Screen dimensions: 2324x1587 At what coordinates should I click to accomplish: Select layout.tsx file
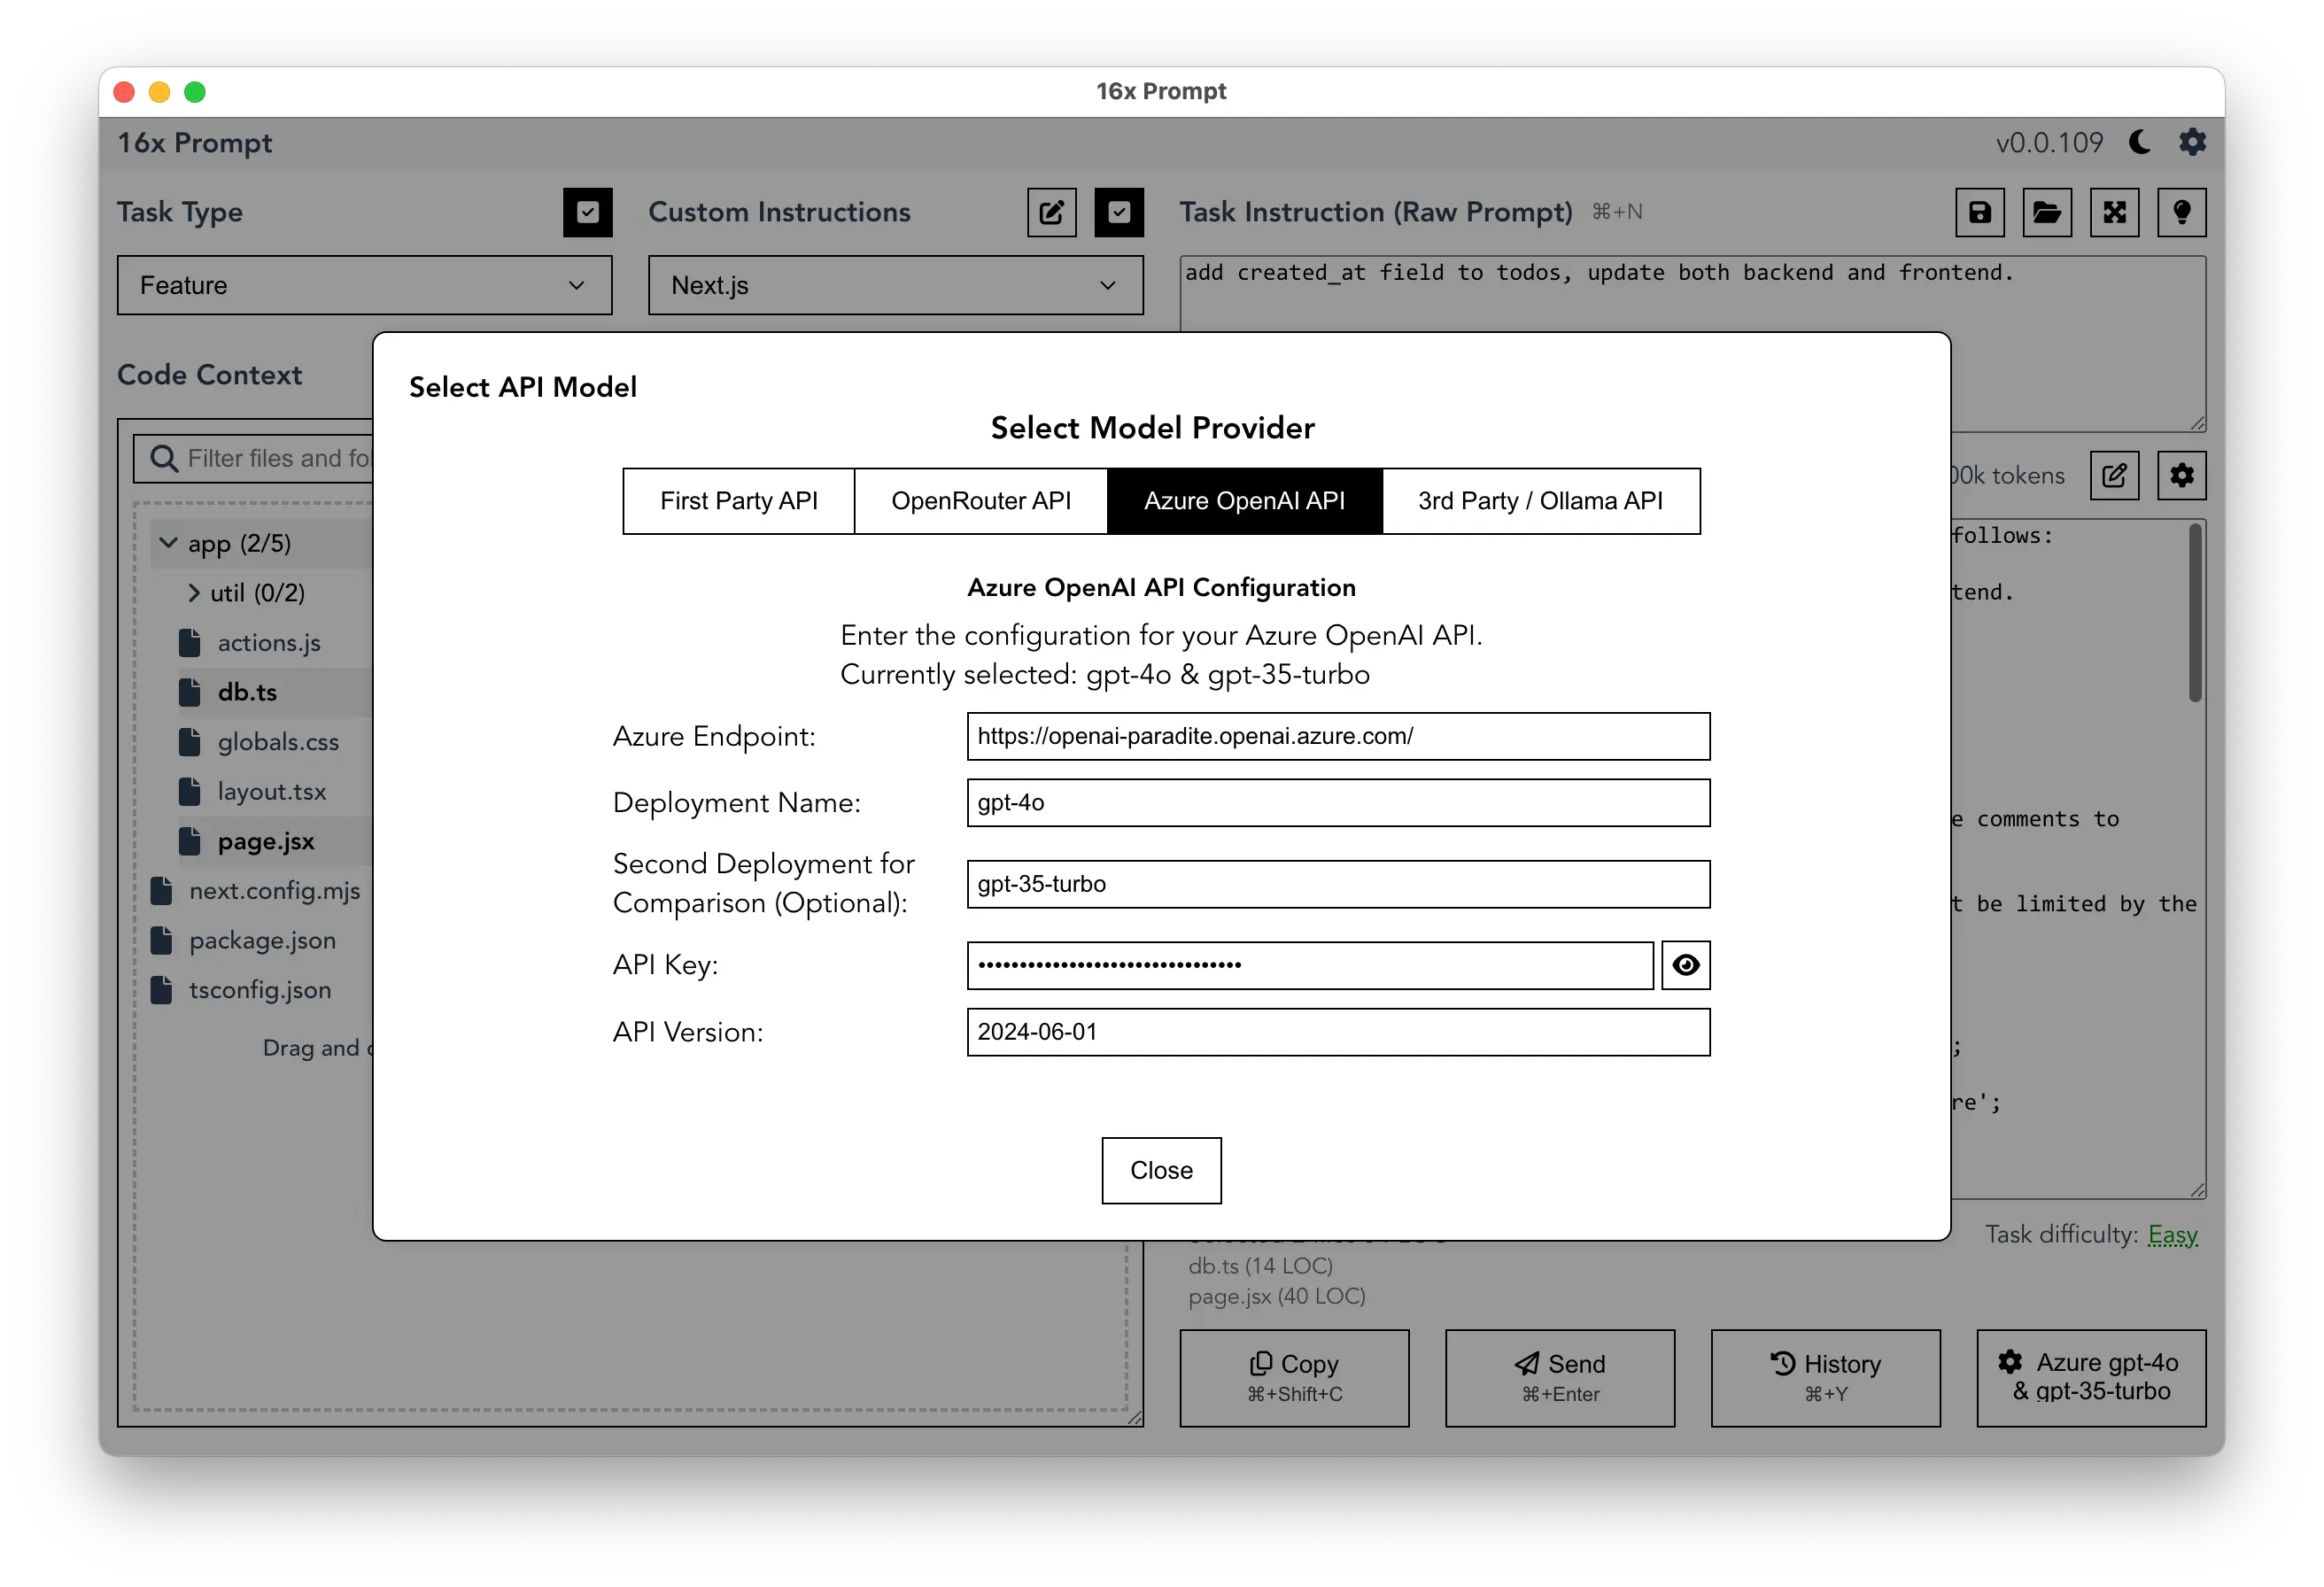(x=271, y=791)
